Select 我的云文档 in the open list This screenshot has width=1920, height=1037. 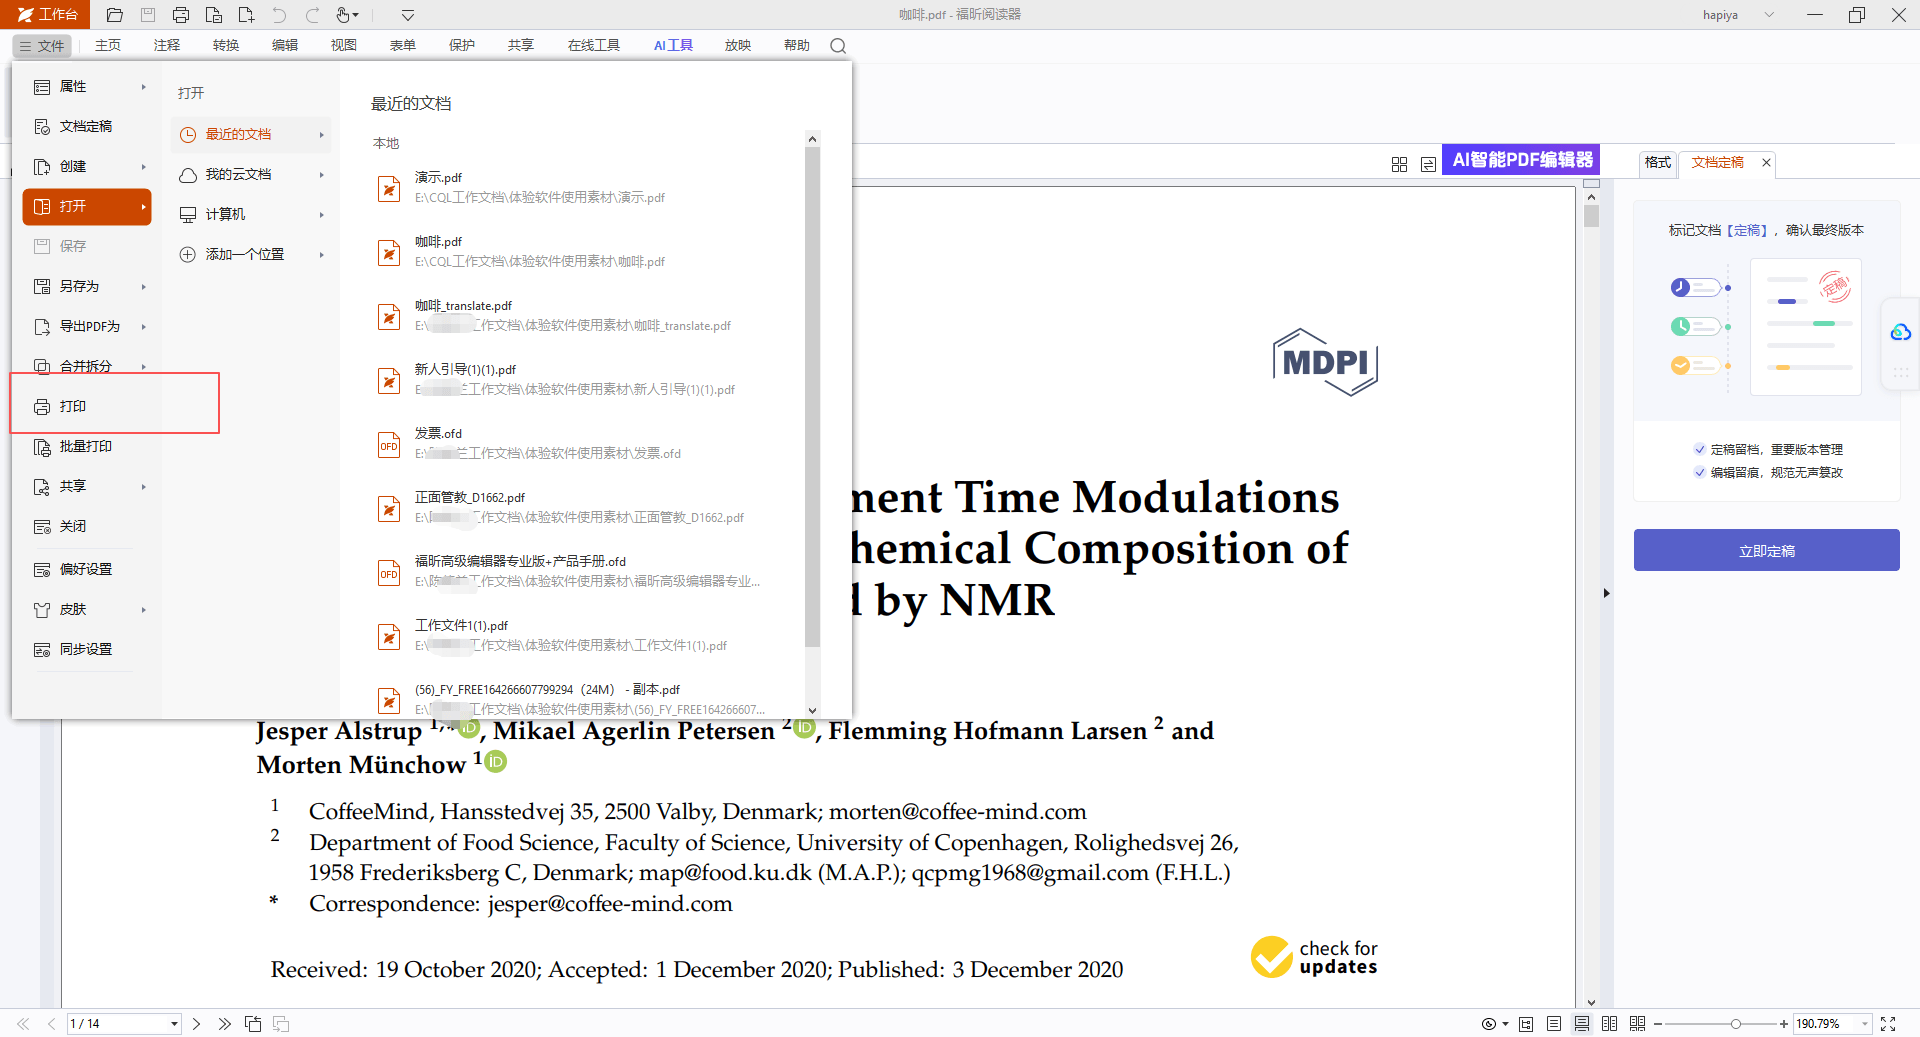point(251,174)
